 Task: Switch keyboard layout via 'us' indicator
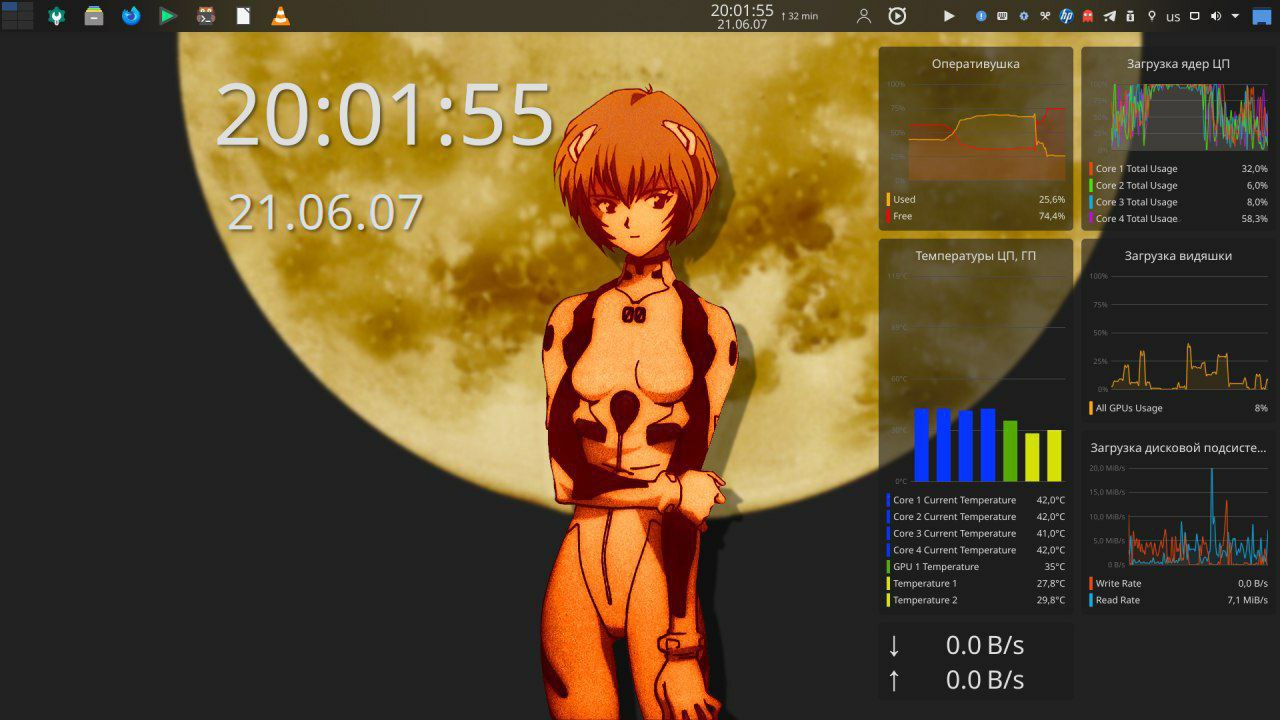1173,17
